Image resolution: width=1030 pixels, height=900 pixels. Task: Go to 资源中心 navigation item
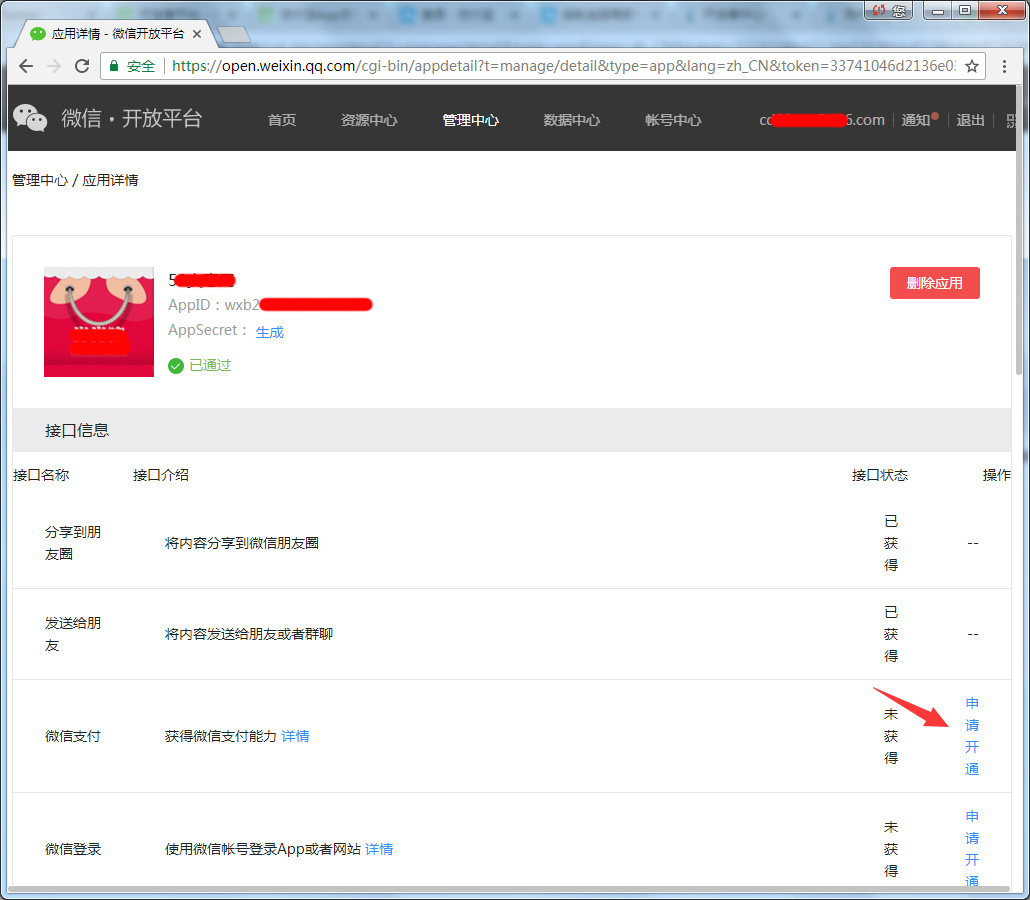pos(369,120)
